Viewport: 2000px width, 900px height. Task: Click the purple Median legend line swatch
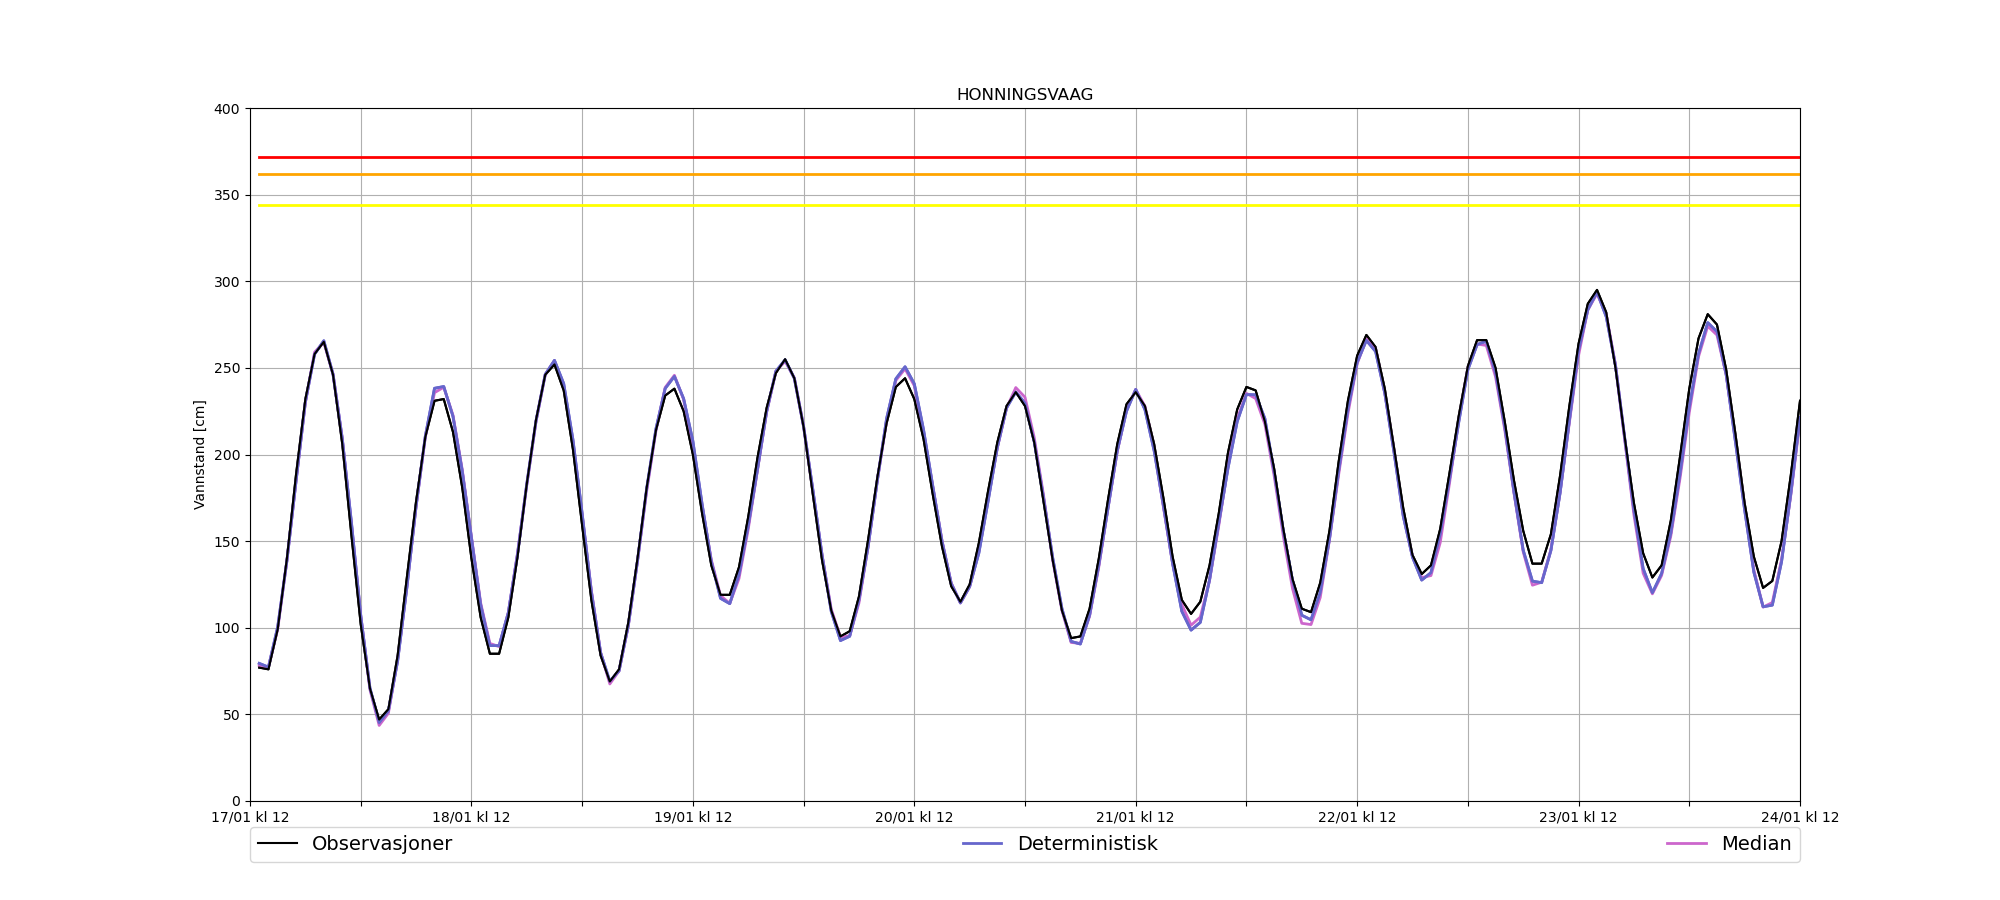click(x=1686, y=844)
